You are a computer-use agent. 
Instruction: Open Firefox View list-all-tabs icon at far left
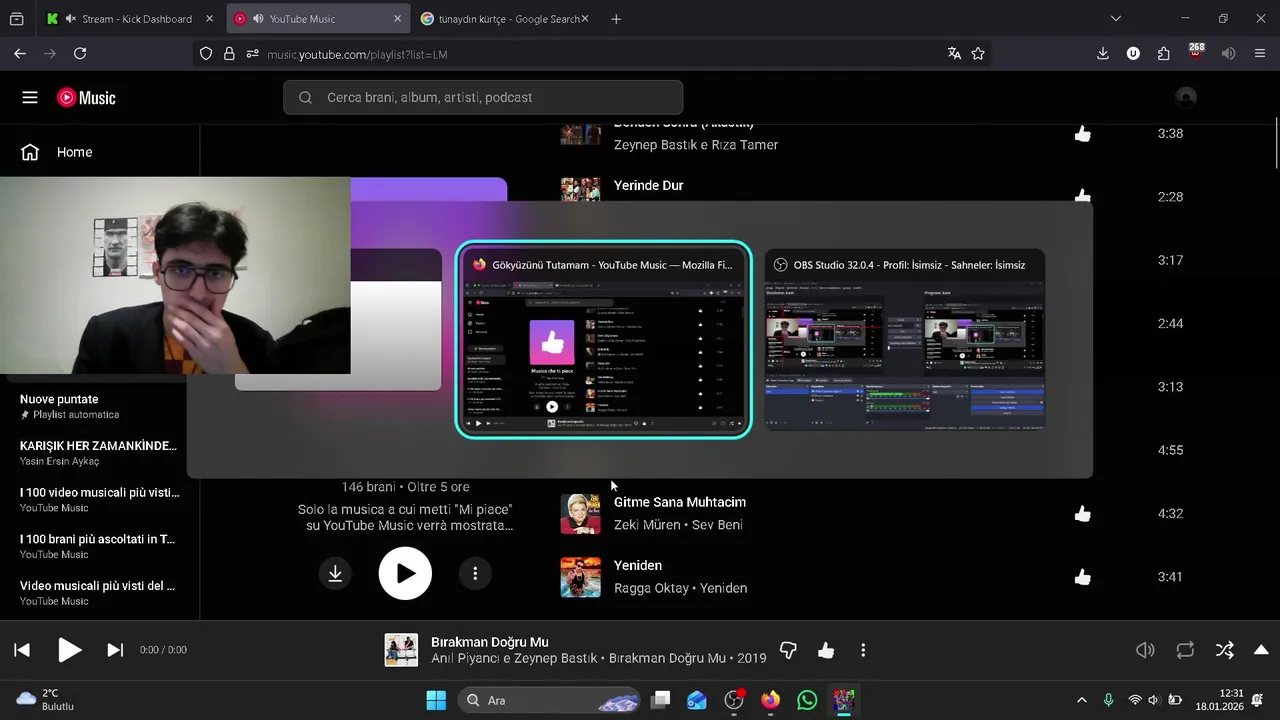tap(17, 19)
